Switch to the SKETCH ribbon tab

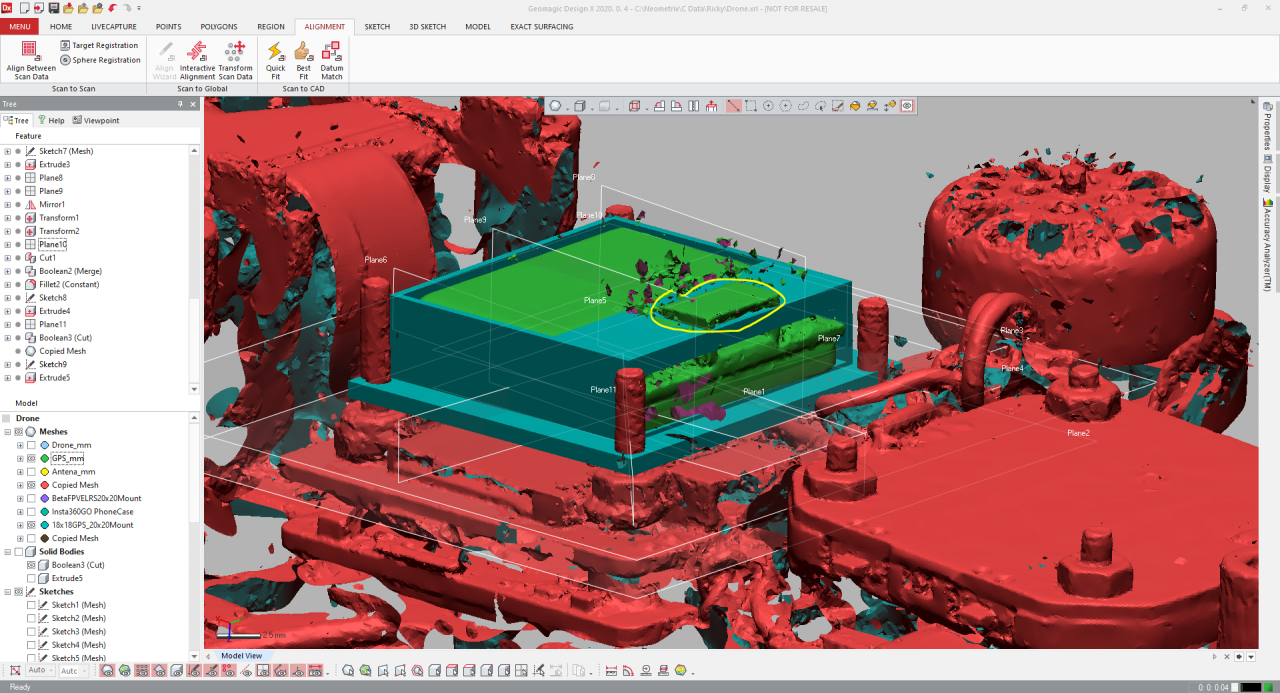coord(377,27)
